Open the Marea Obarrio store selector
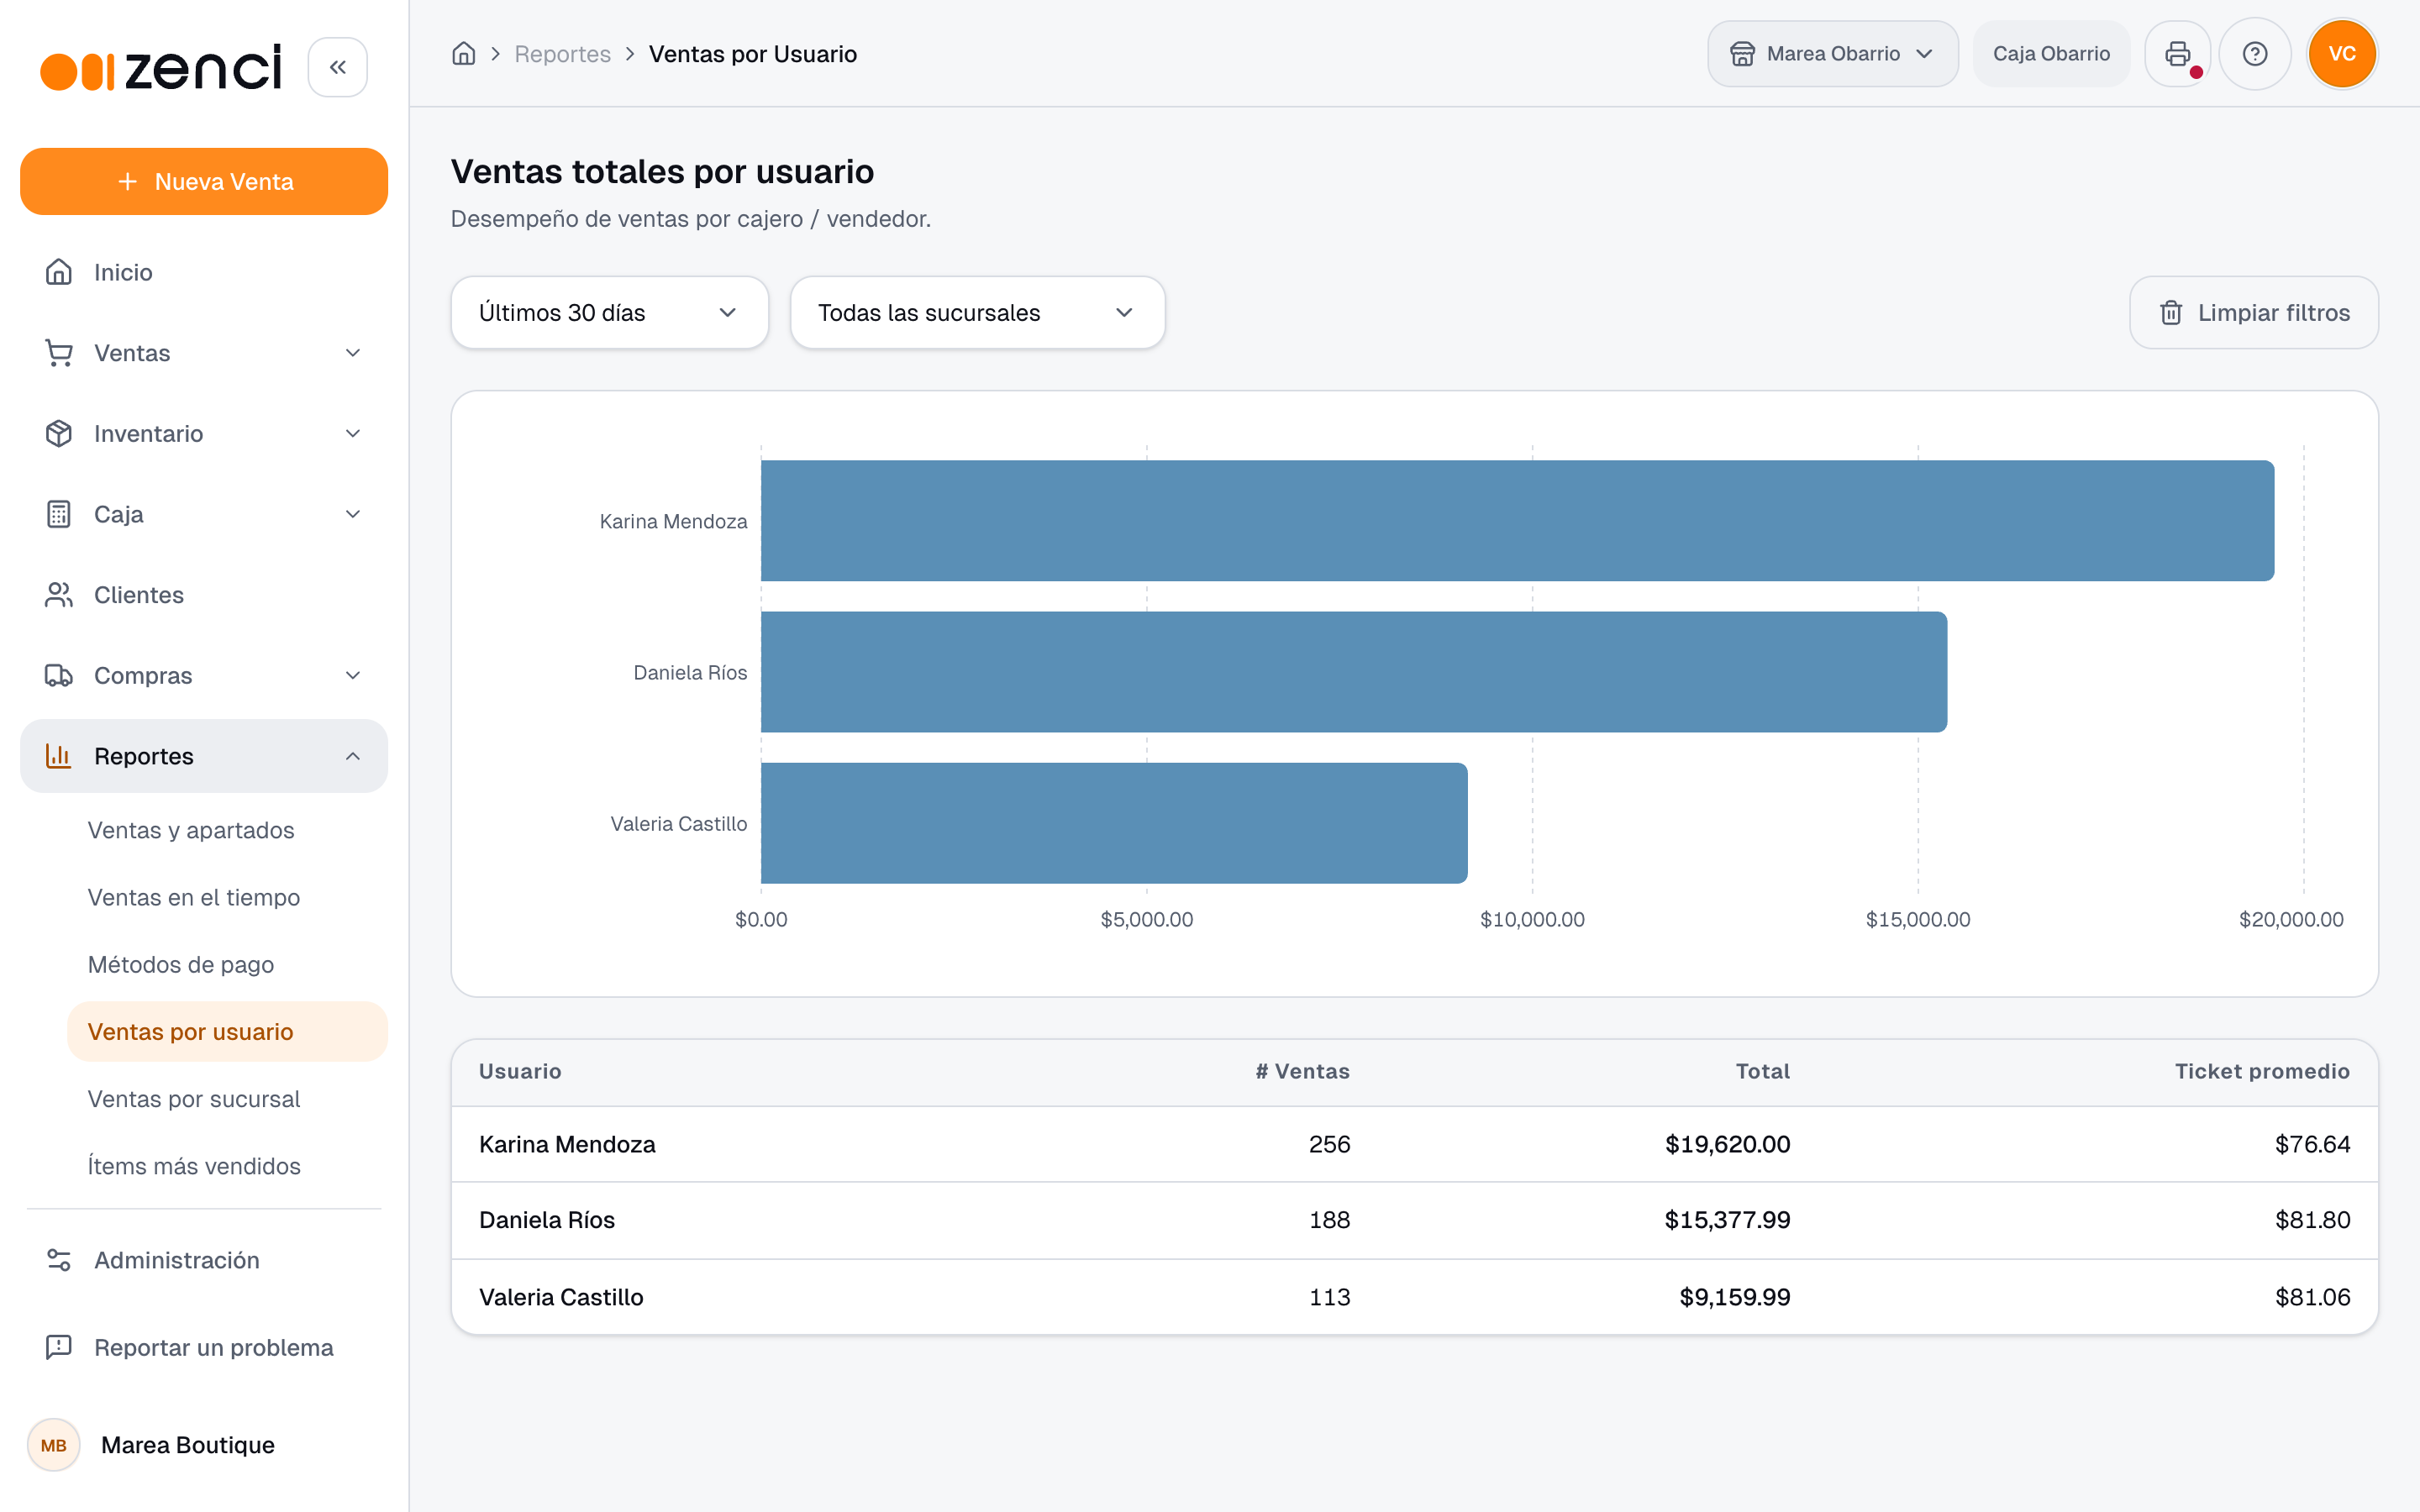Viewport: 2420px width, 1512px height. [1832, 54]
